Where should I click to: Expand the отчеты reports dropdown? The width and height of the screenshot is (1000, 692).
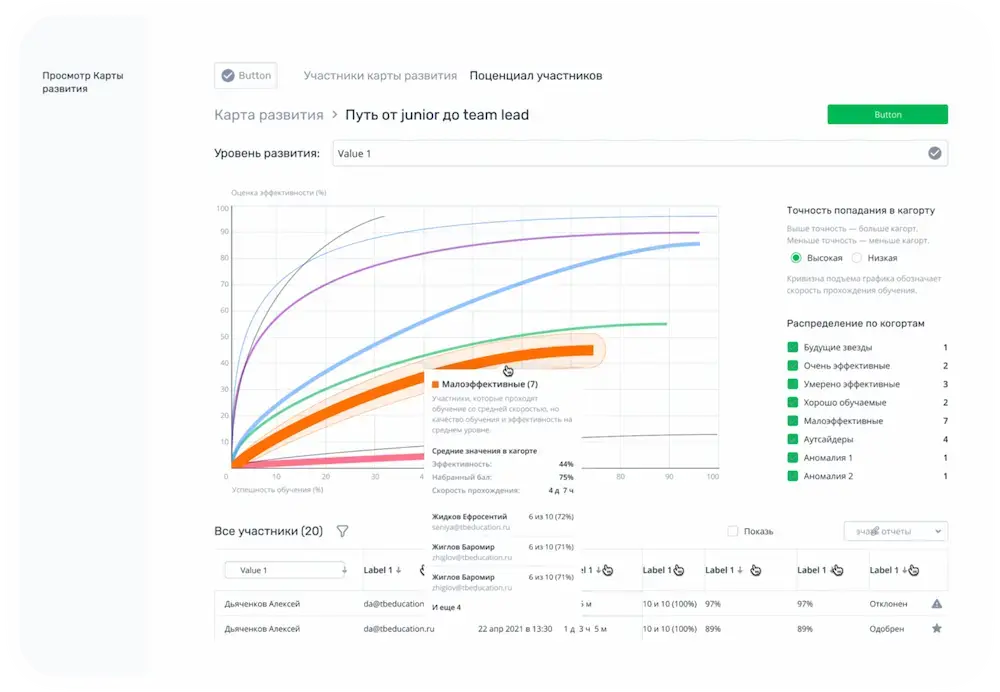tap(895, 531)
